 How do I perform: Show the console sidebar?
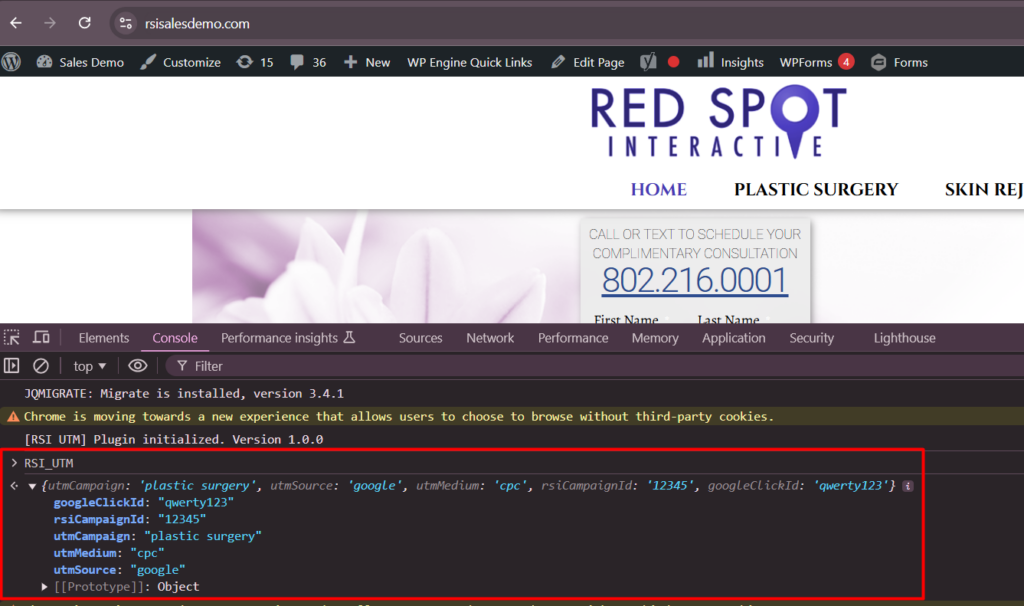tap(12, 366)
